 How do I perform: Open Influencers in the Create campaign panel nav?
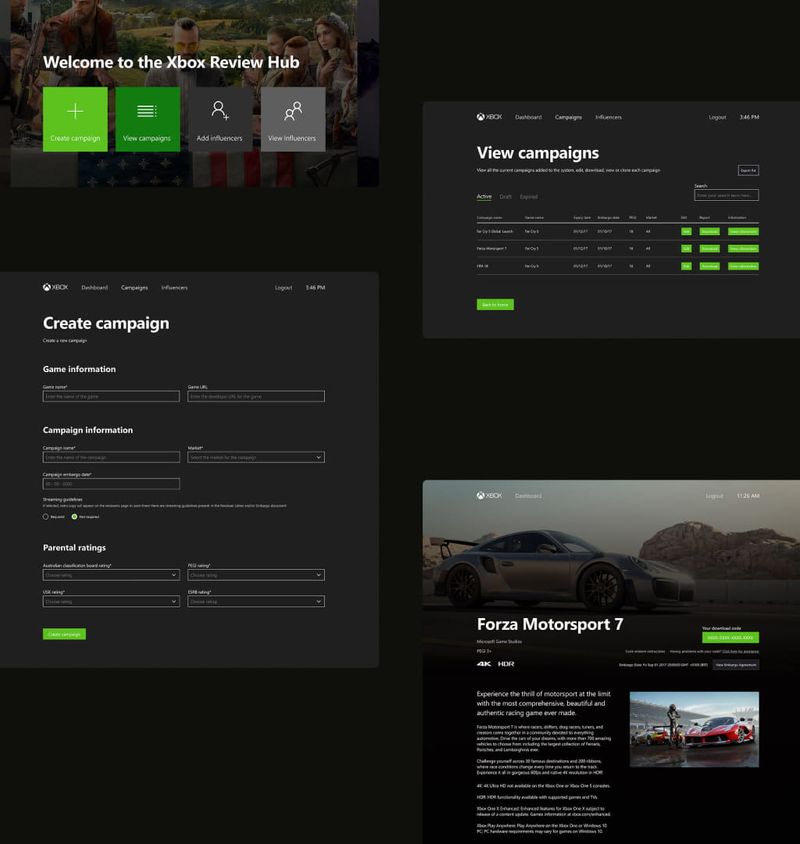click(174, 288)
